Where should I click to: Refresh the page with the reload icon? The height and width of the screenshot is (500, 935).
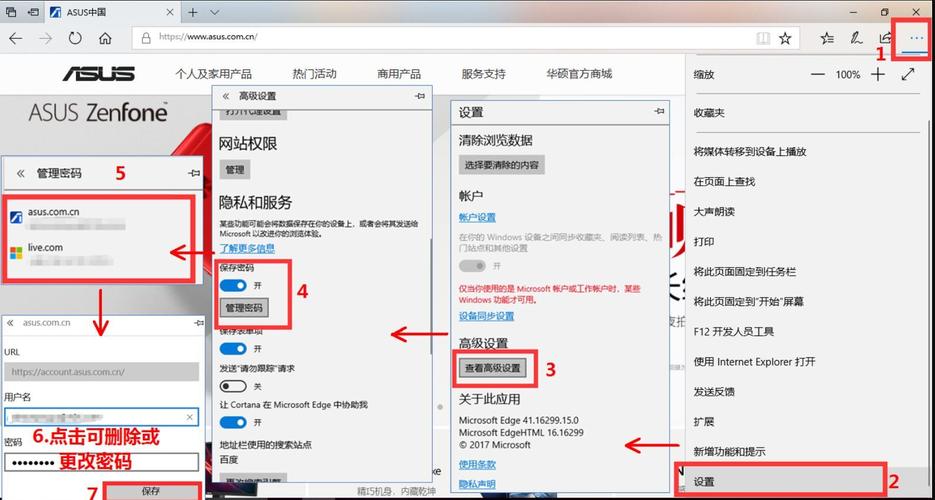click(75, 39)
